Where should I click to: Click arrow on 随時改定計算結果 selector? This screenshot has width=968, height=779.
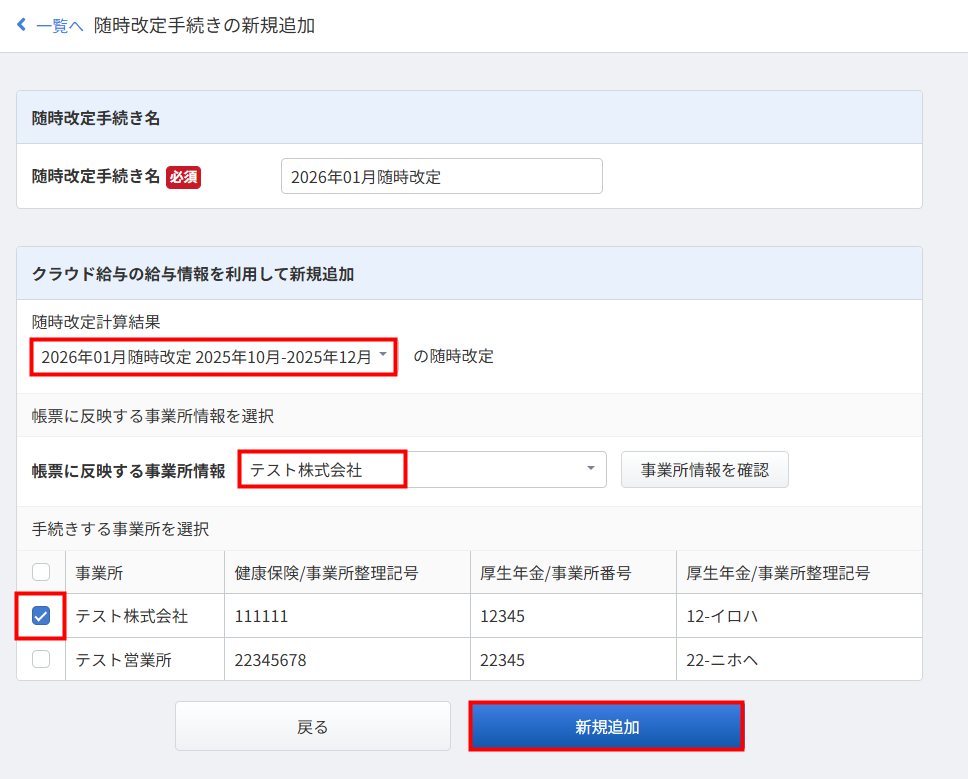383,355
